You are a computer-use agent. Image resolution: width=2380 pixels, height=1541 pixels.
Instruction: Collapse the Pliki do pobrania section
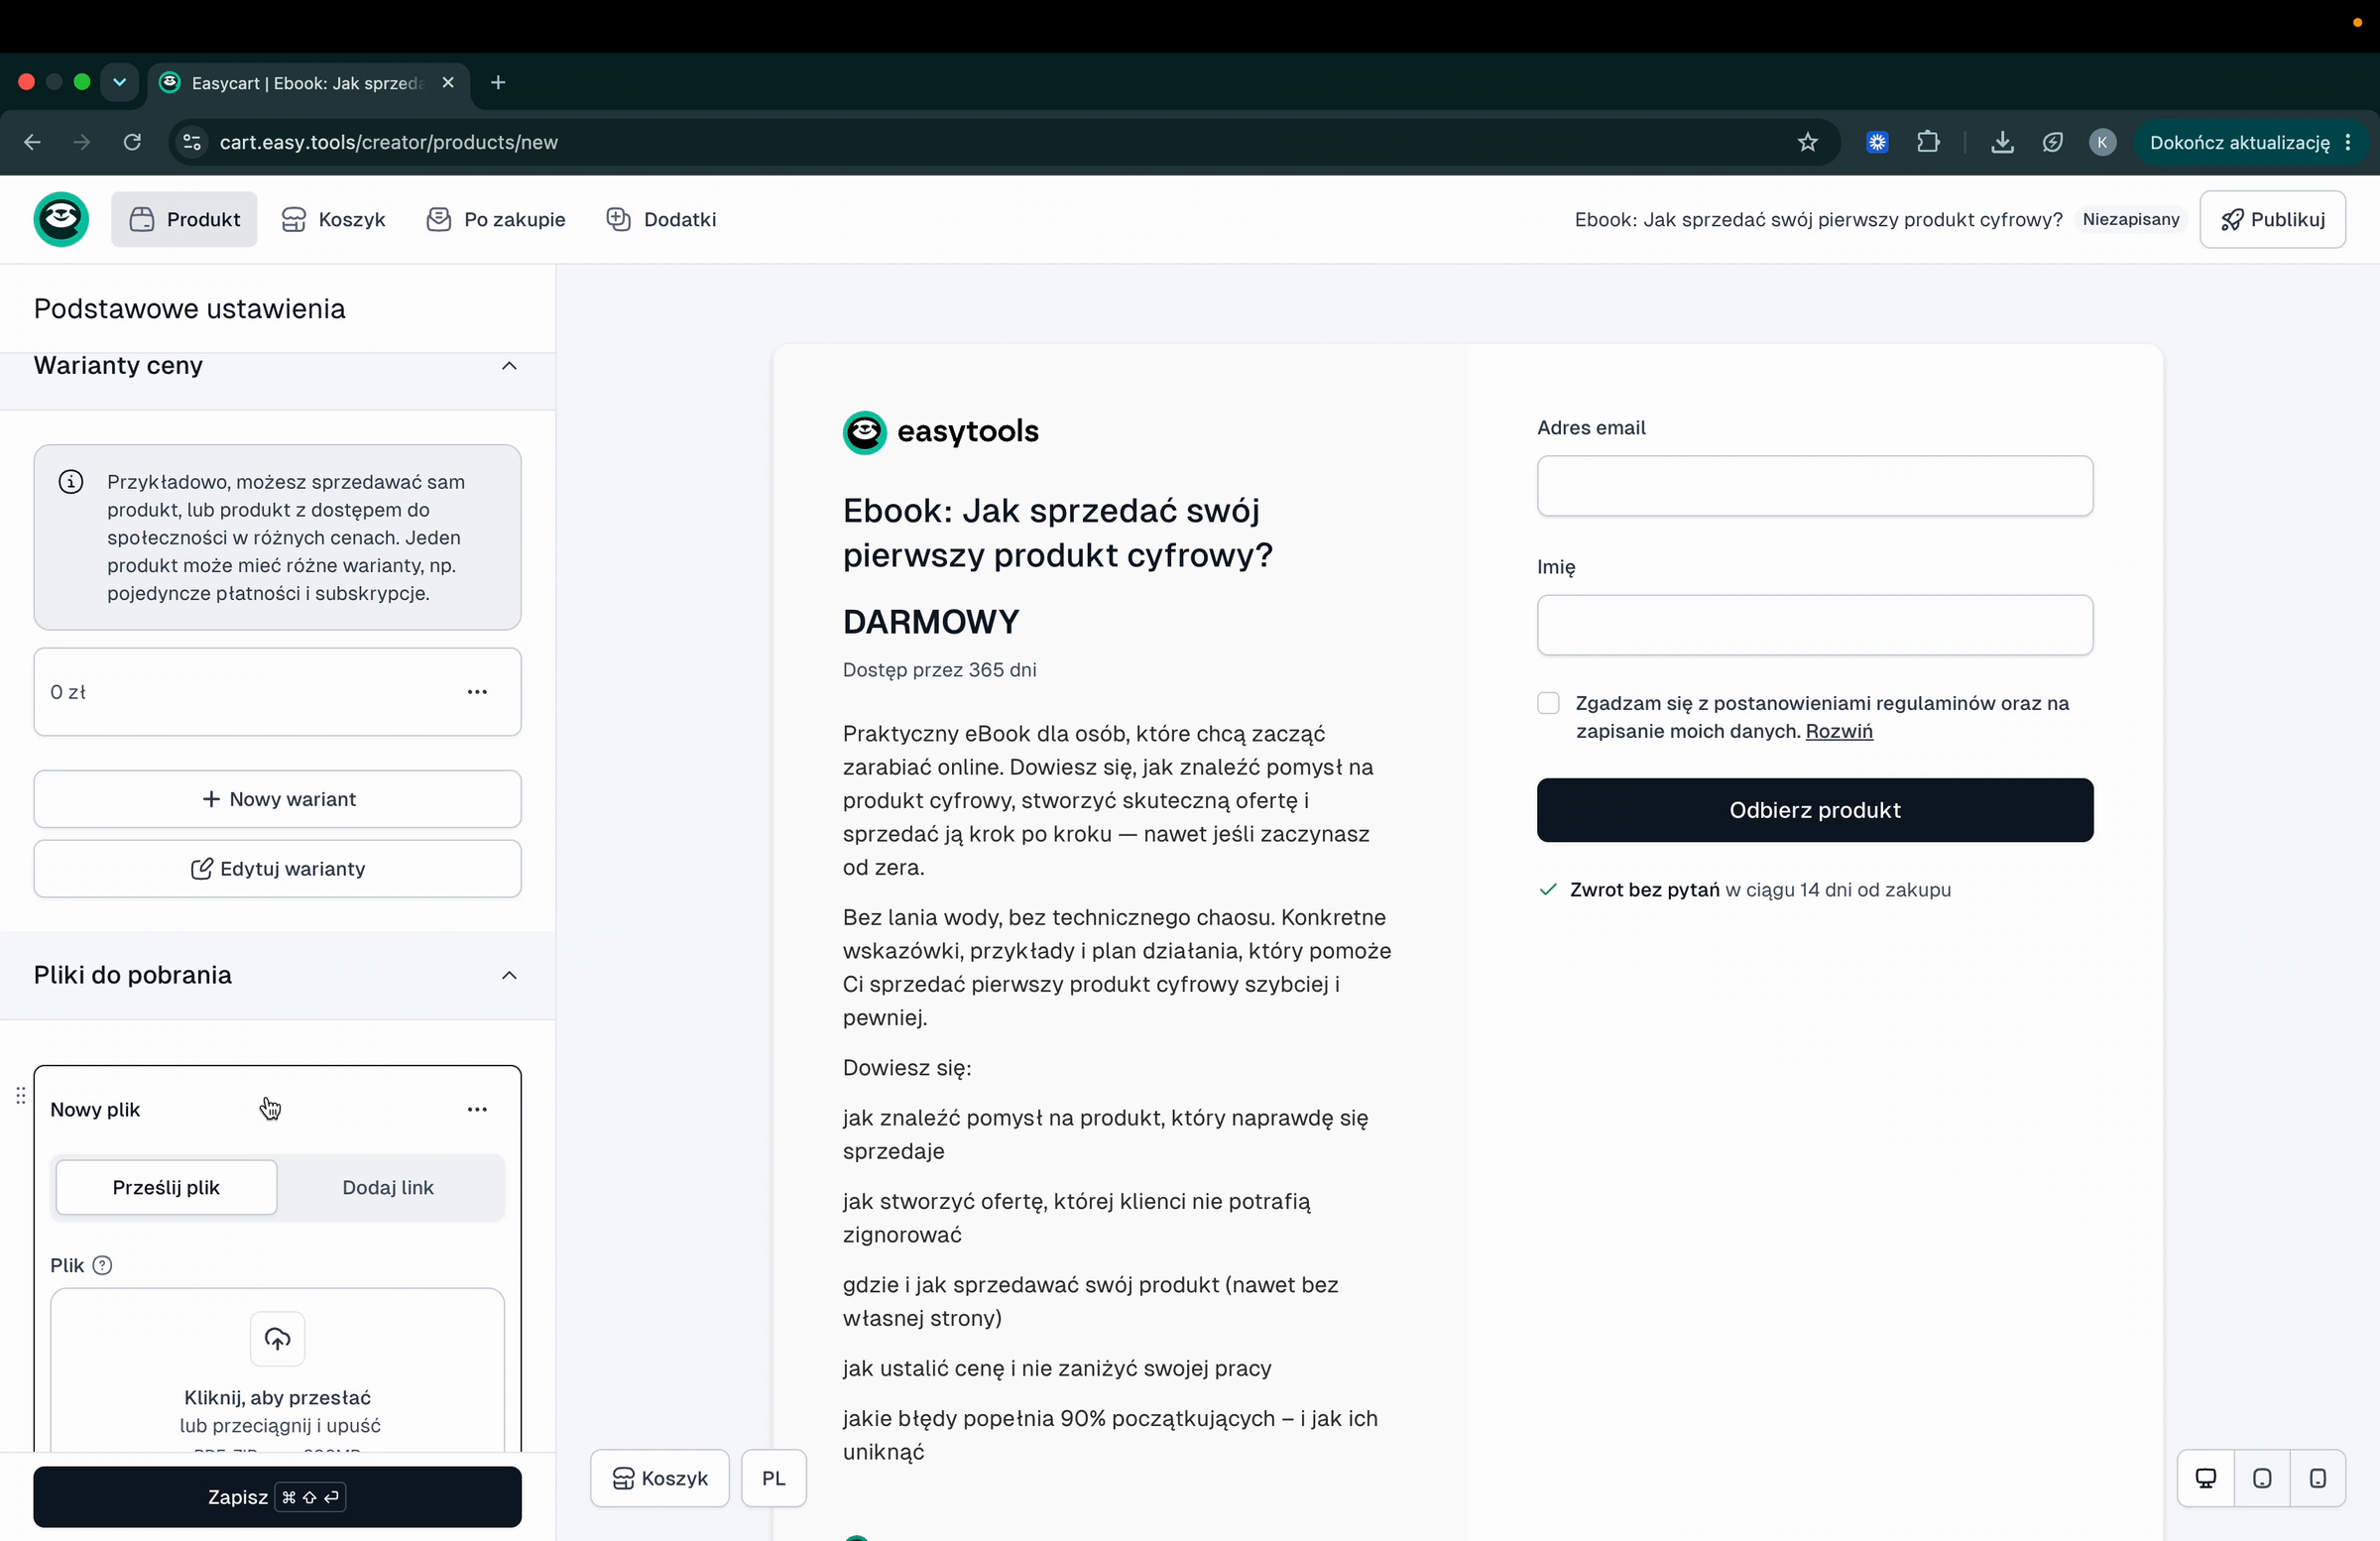click(509, 975)
